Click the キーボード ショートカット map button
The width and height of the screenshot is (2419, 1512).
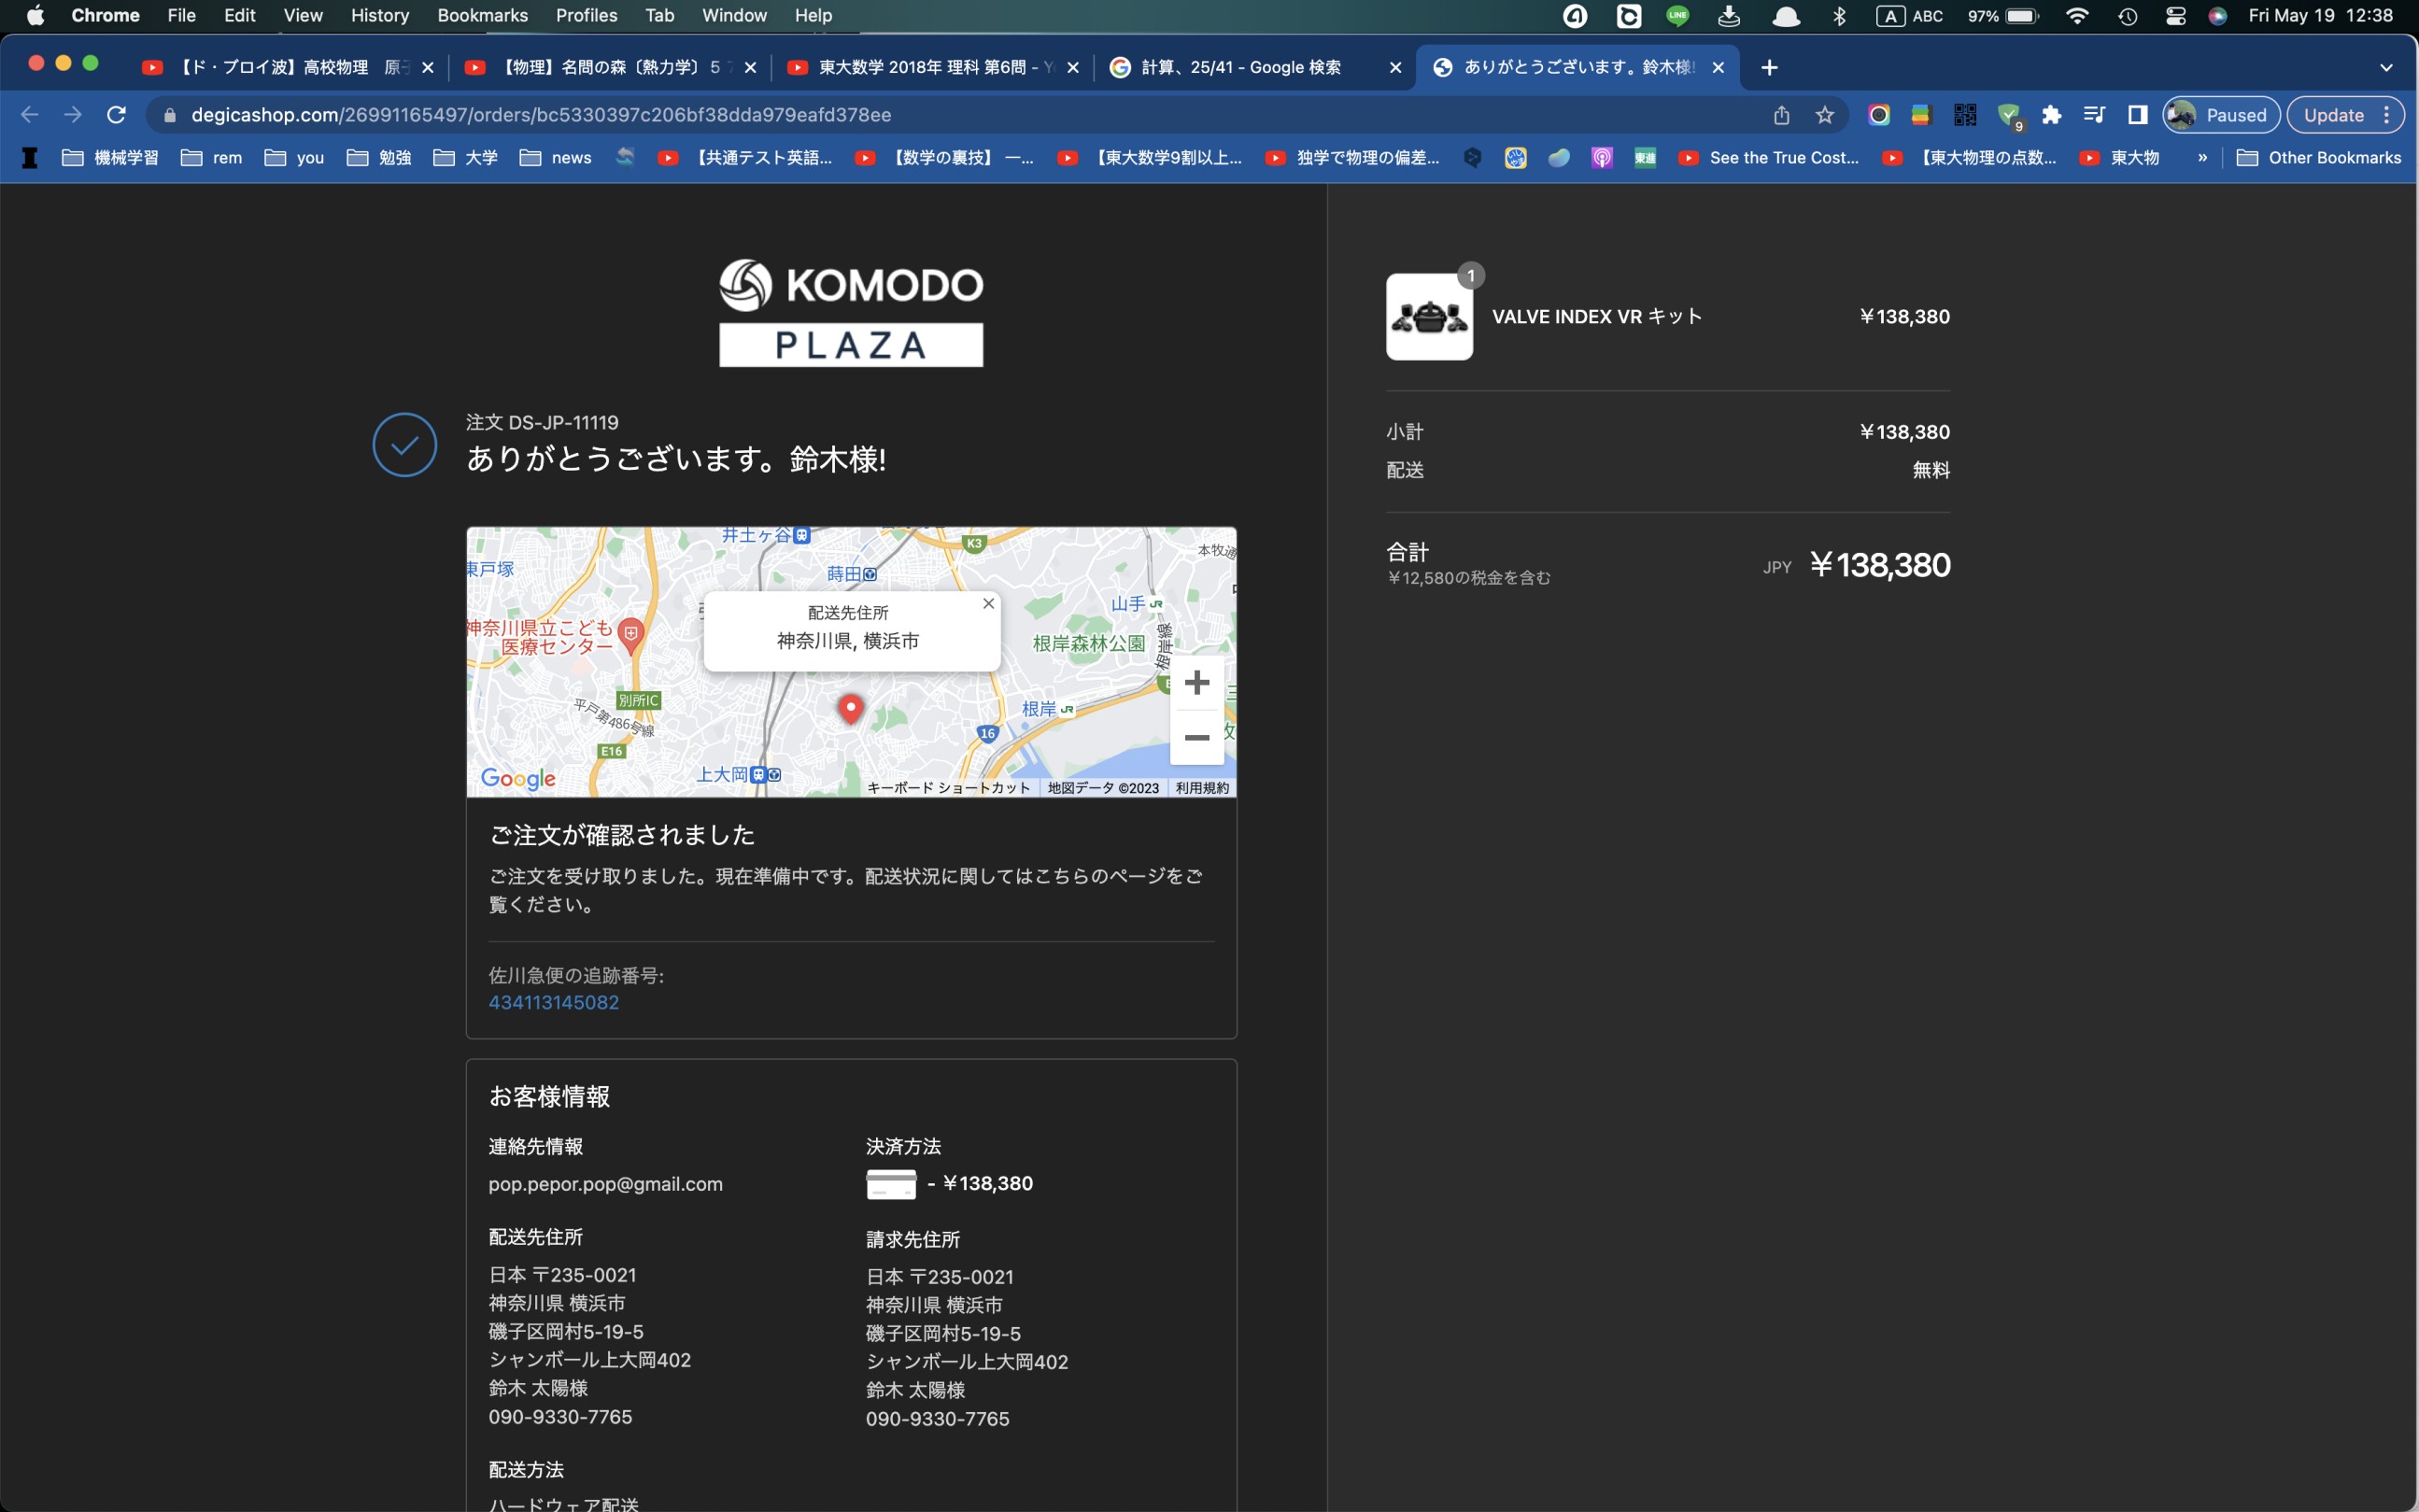point(948,788)
